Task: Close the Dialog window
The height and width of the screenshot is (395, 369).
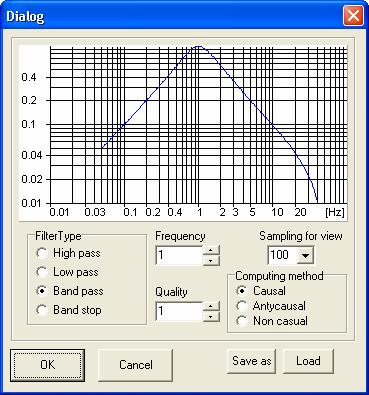Action: coord(353,16)
